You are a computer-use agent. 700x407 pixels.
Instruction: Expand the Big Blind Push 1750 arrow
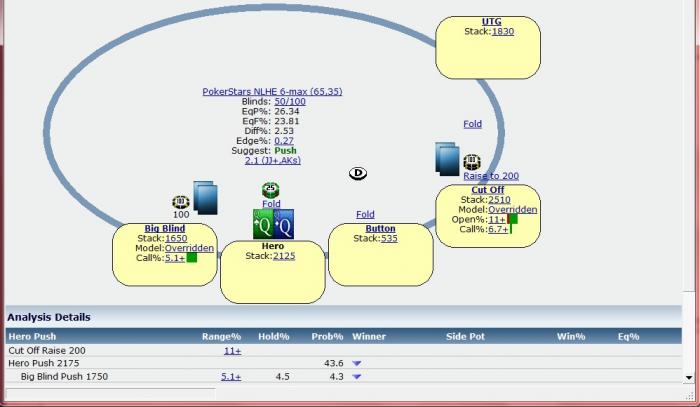[356, 377]
